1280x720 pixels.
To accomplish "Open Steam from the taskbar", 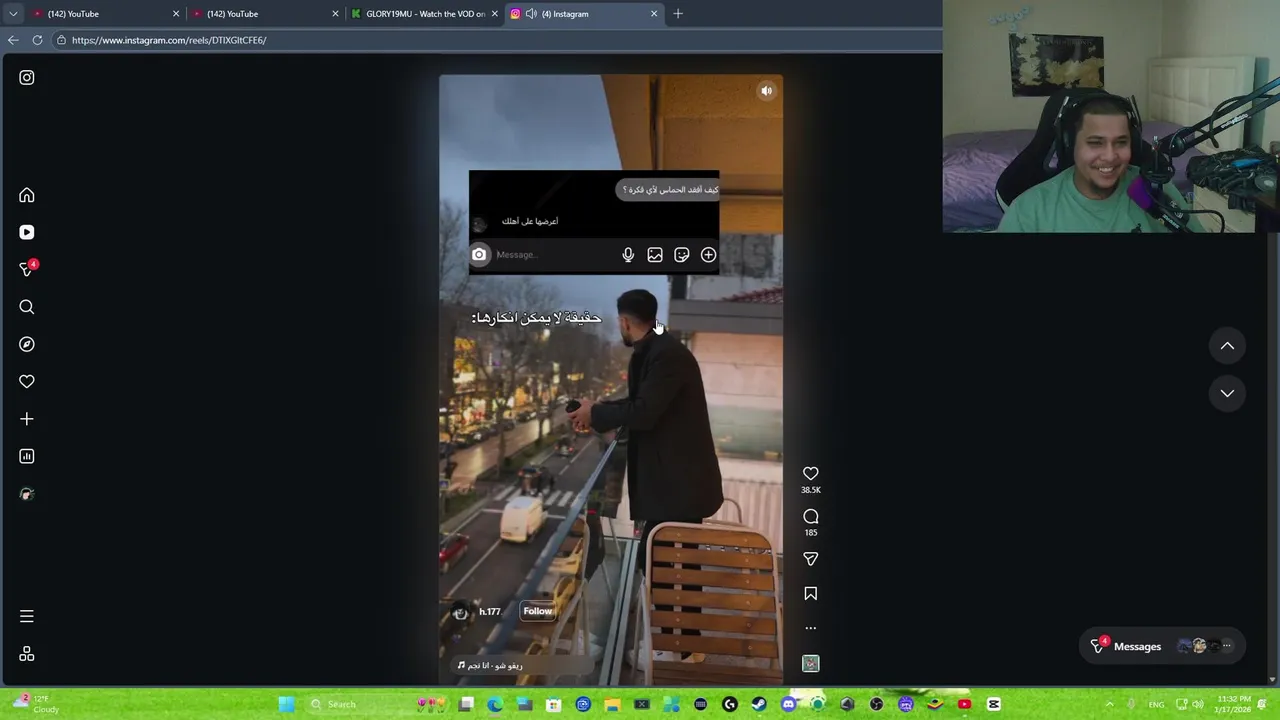I will click(x=759, y=704).
